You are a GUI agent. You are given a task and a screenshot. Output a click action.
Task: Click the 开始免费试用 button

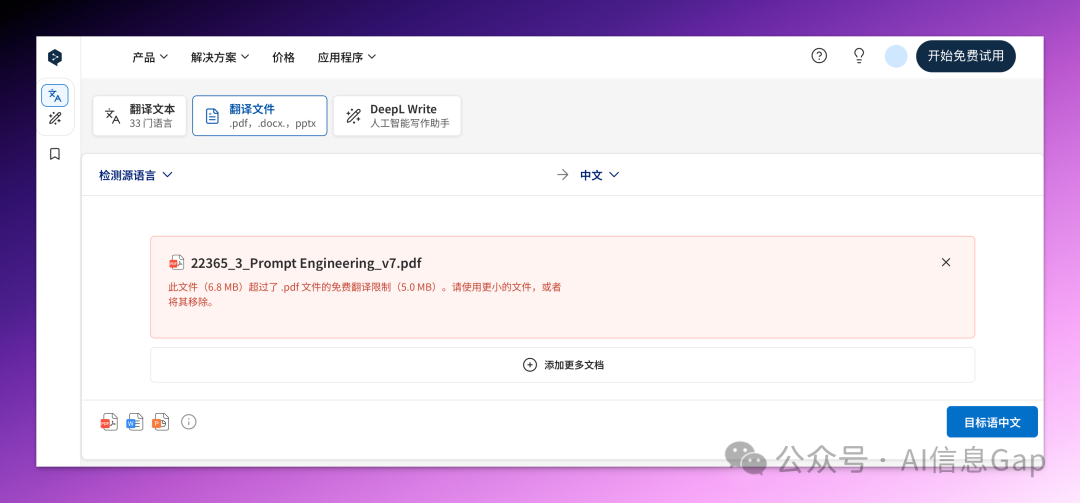[x=966, y=57]
